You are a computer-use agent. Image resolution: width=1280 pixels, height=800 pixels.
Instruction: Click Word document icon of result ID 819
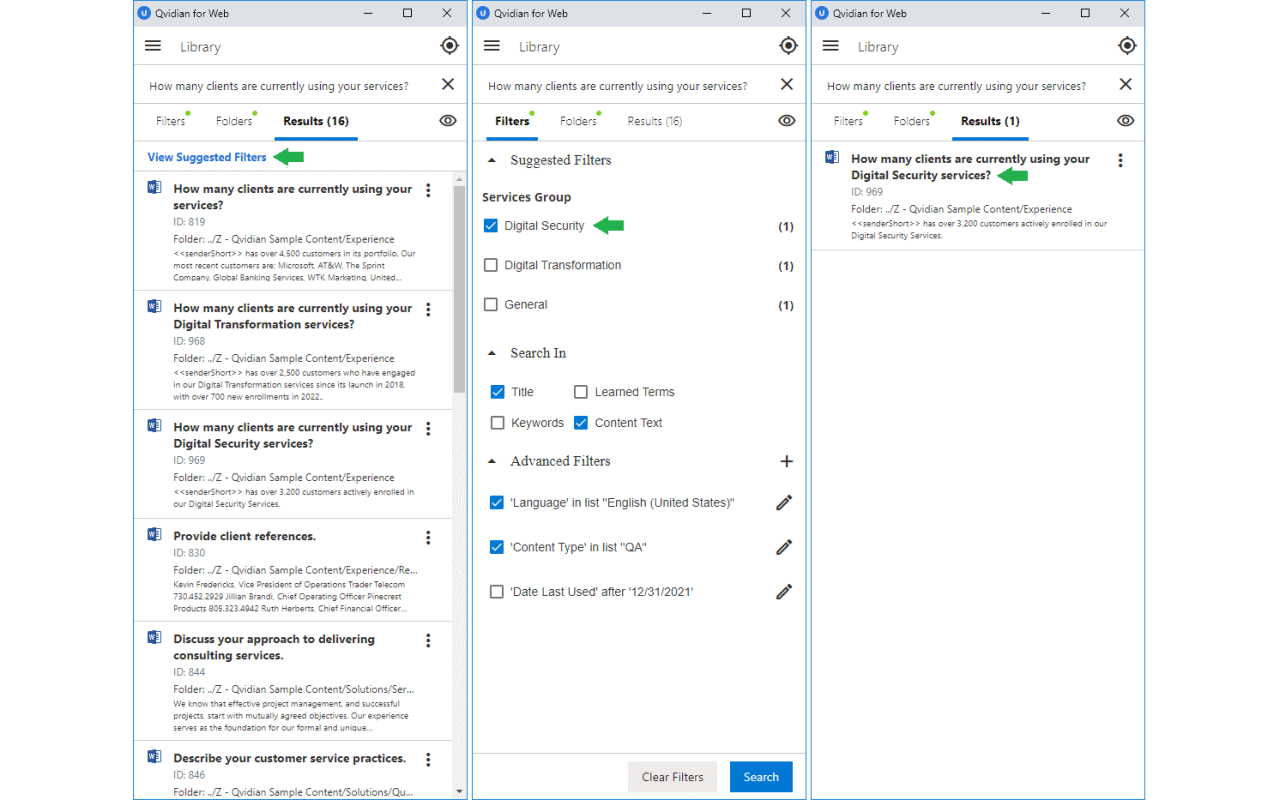[x=154, y=187]
